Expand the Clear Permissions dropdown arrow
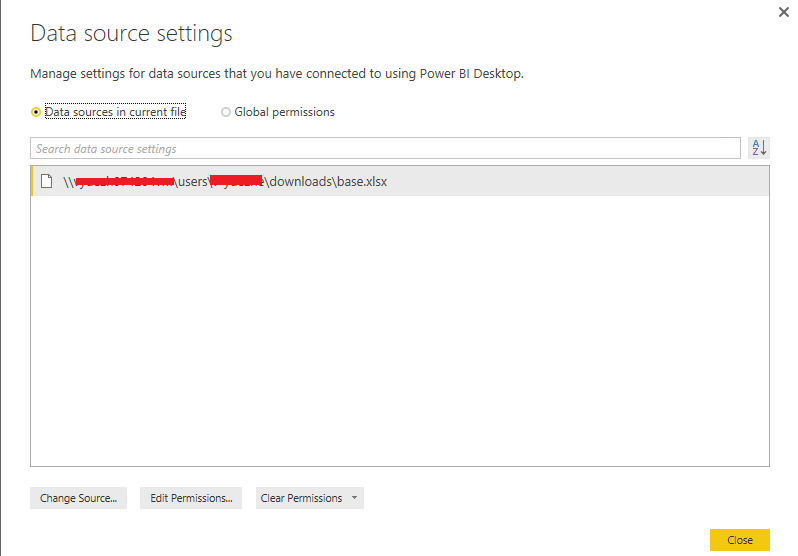Image resolution: width=798 pixels, height=556 pixels. (354, 498)
